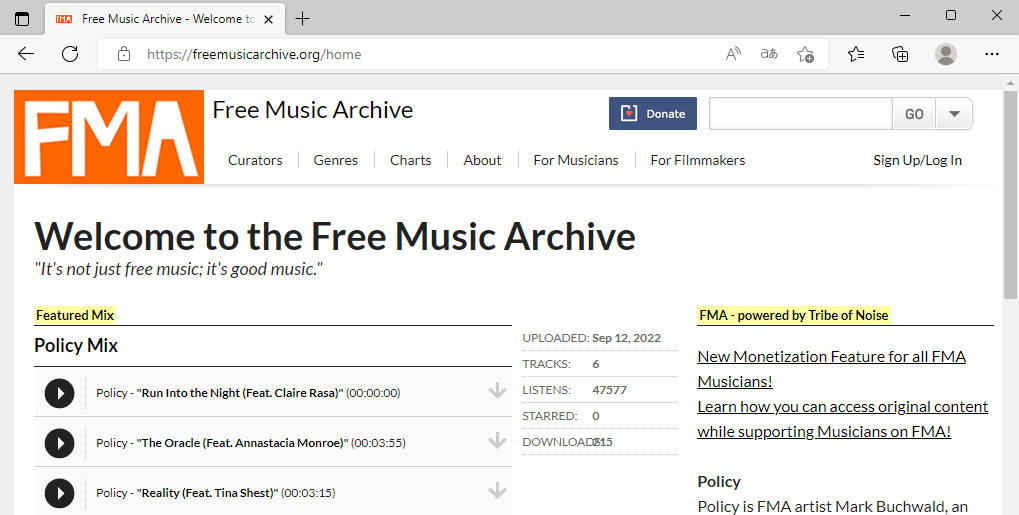
Task: Open the For Musicians menu
Action: pyautogui.click(x=576, y=160)
